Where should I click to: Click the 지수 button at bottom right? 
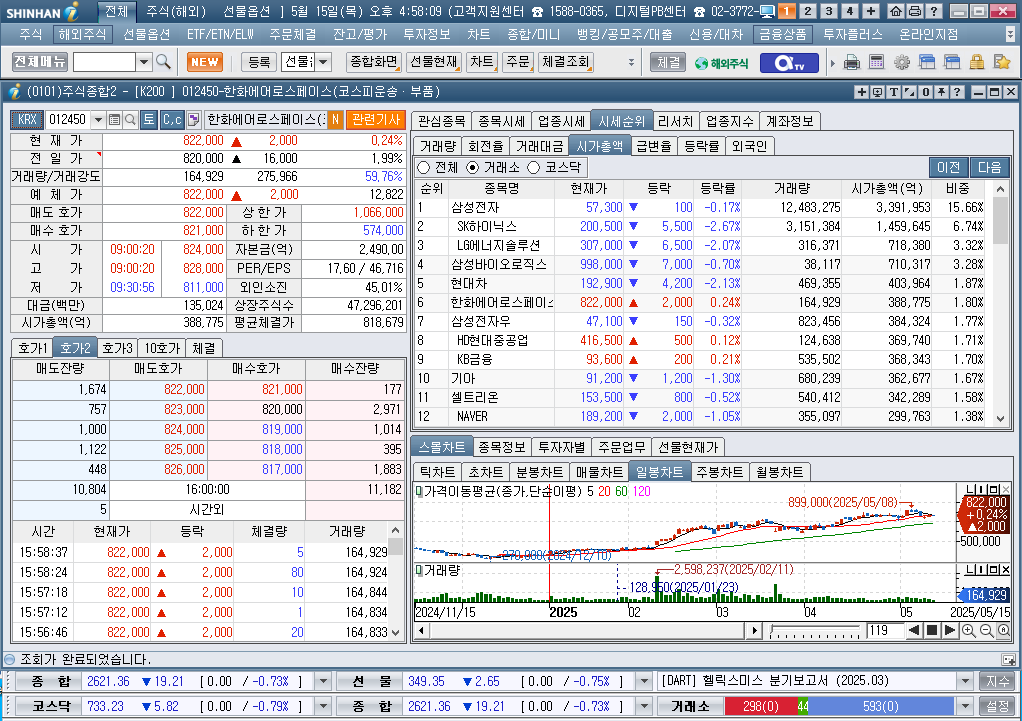(x=998, y=682)
